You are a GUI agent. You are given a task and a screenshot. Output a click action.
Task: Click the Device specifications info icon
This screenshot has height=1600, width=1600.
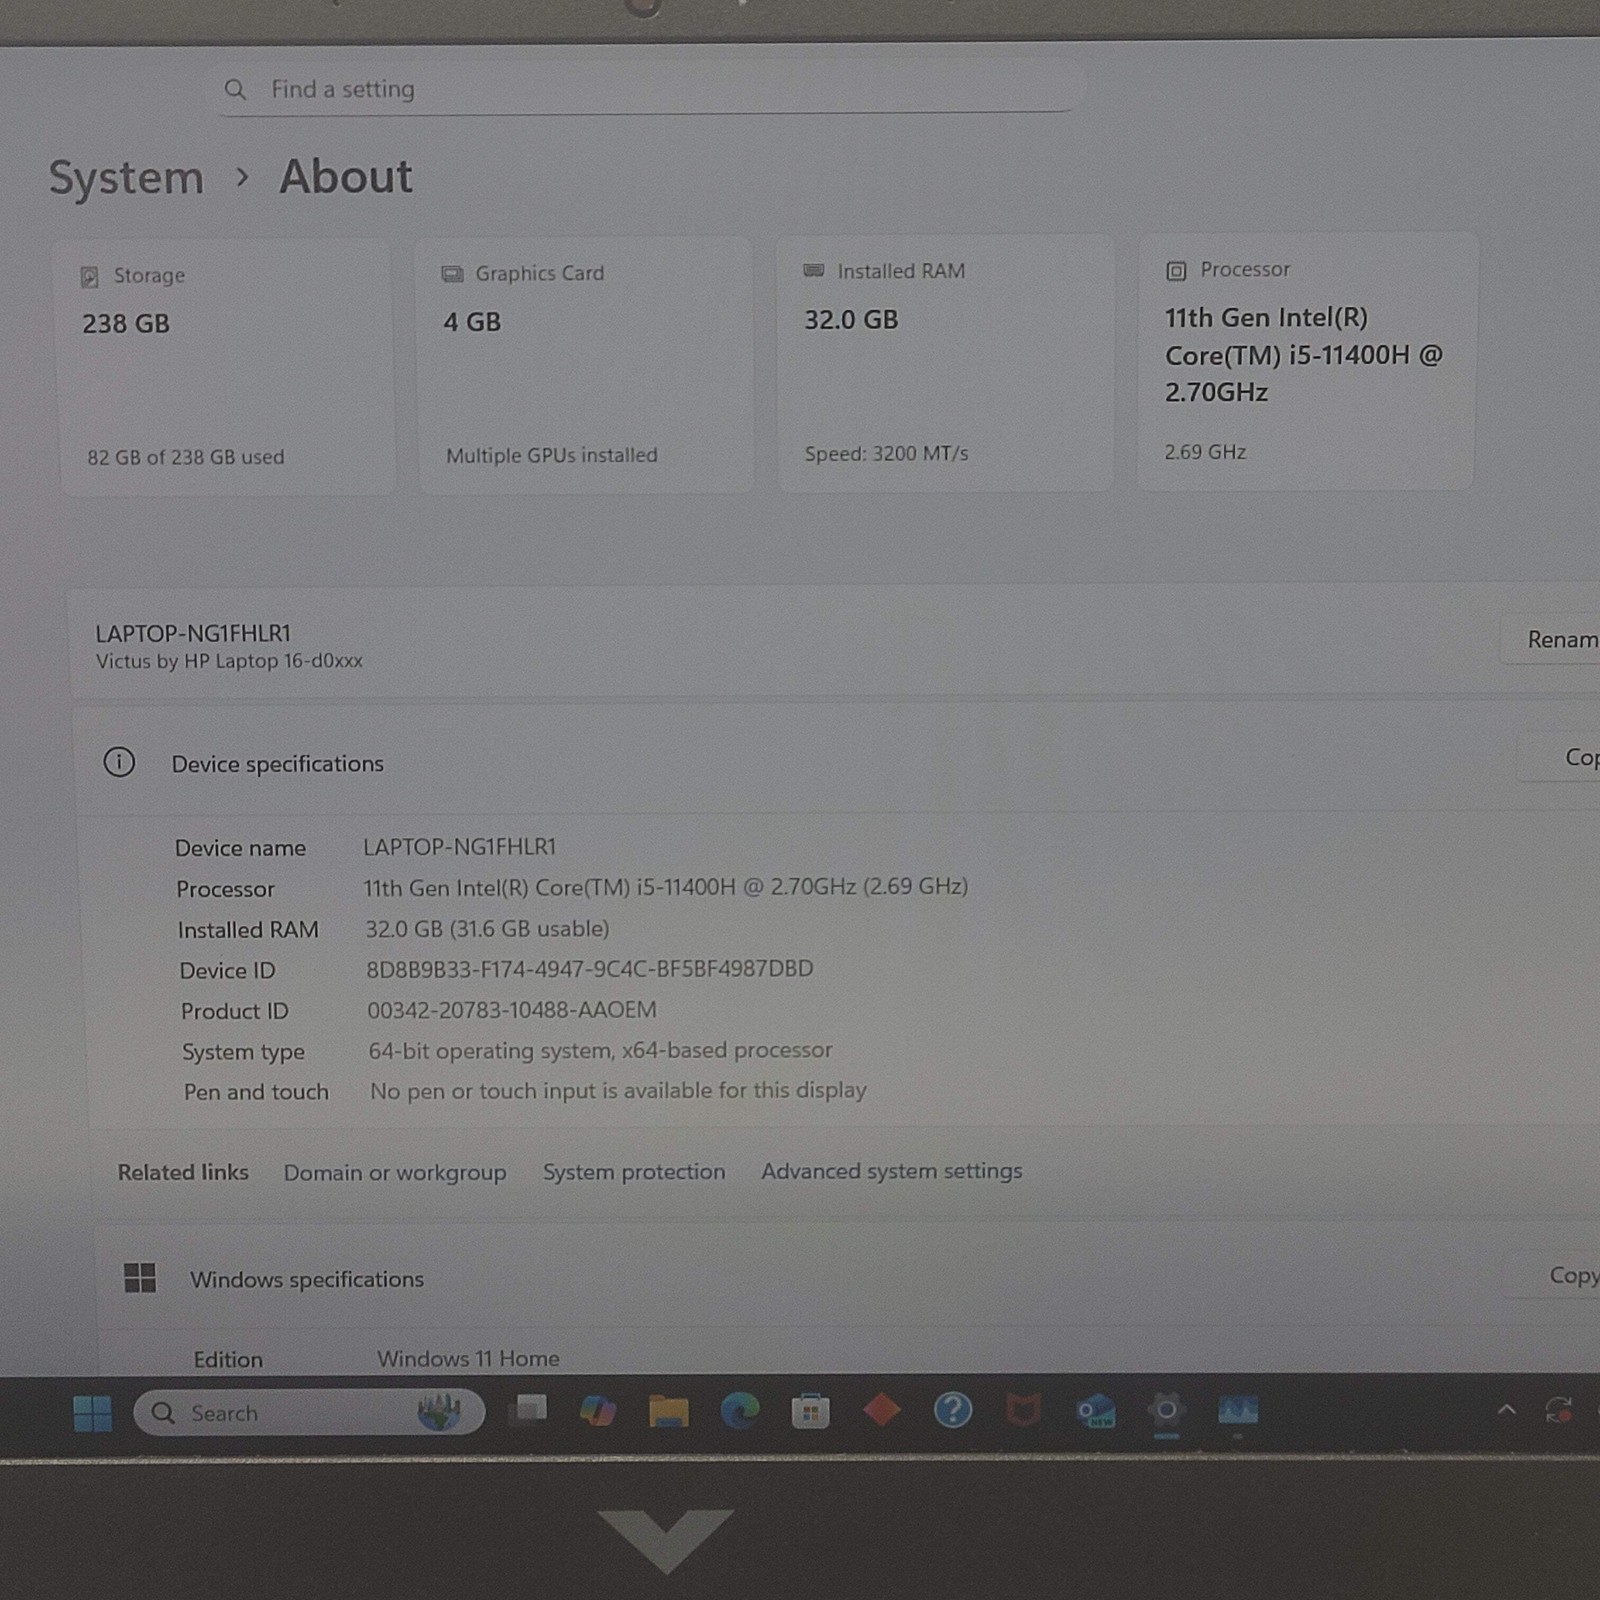pos(119,763)
